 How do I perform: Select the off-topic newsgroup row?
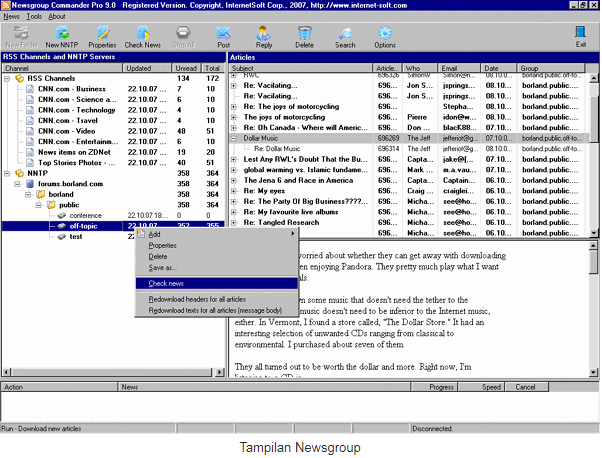click(x=113, y=226)
